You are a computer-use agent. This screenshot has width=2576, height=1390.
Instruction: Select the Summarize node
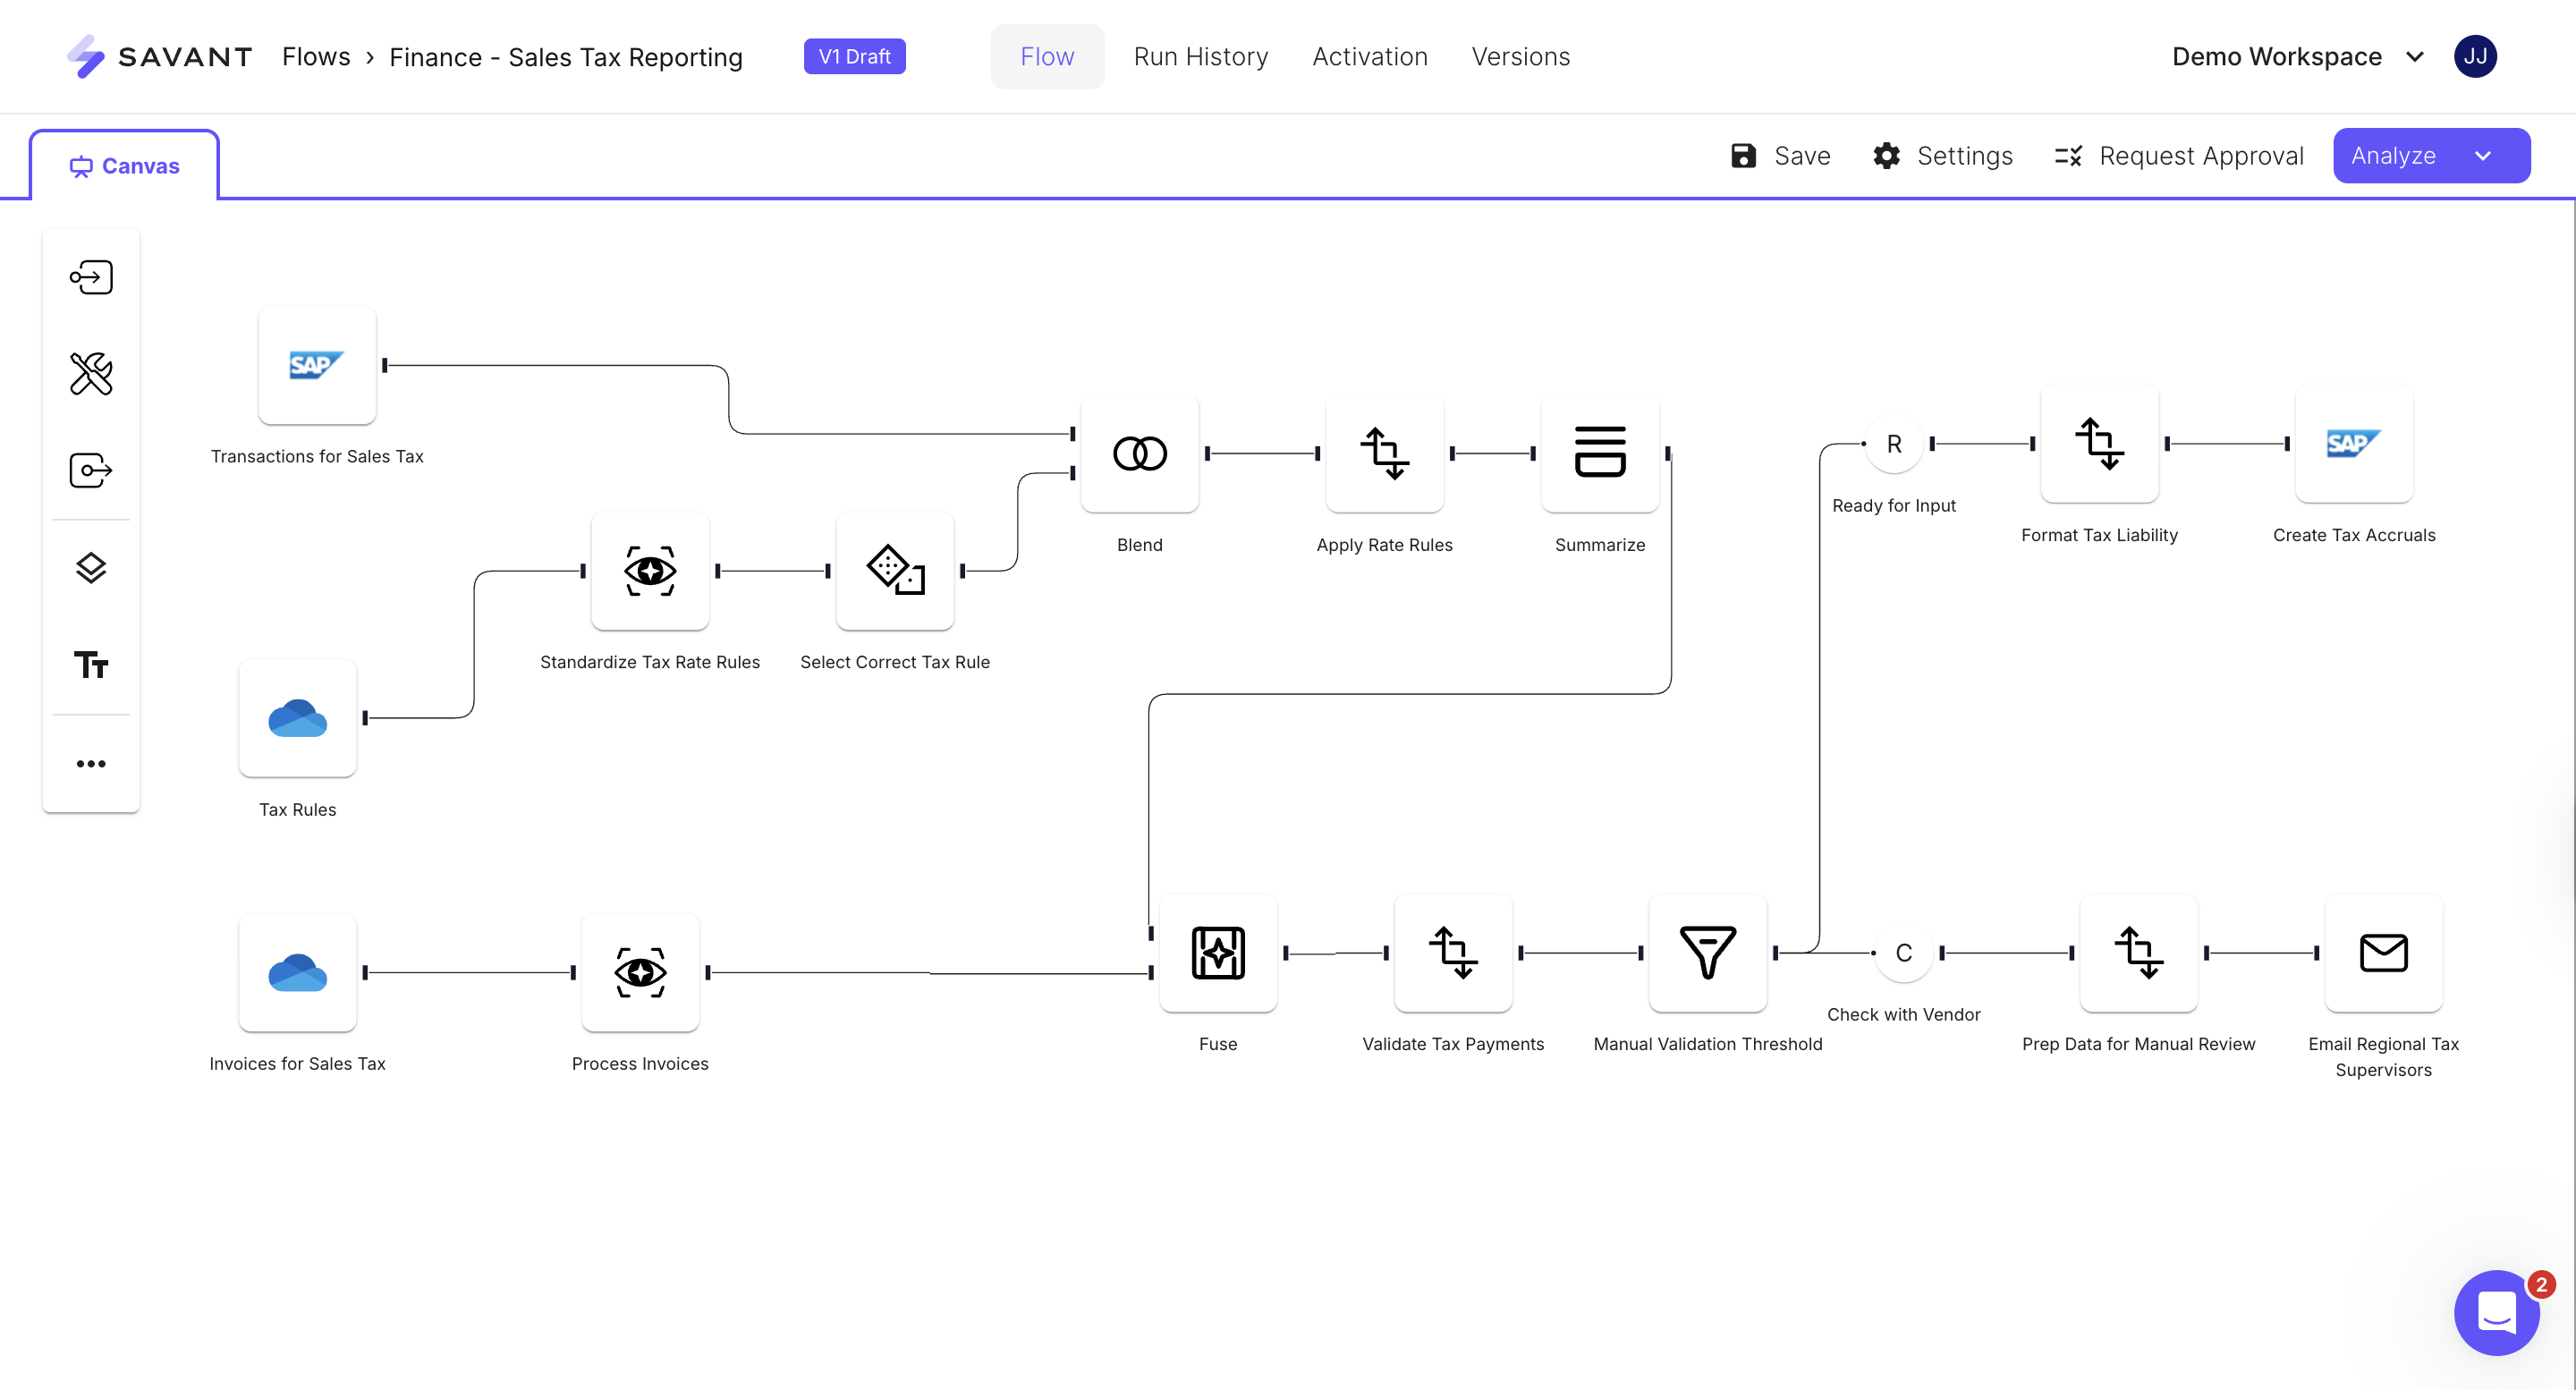[x=1599, y=453]
